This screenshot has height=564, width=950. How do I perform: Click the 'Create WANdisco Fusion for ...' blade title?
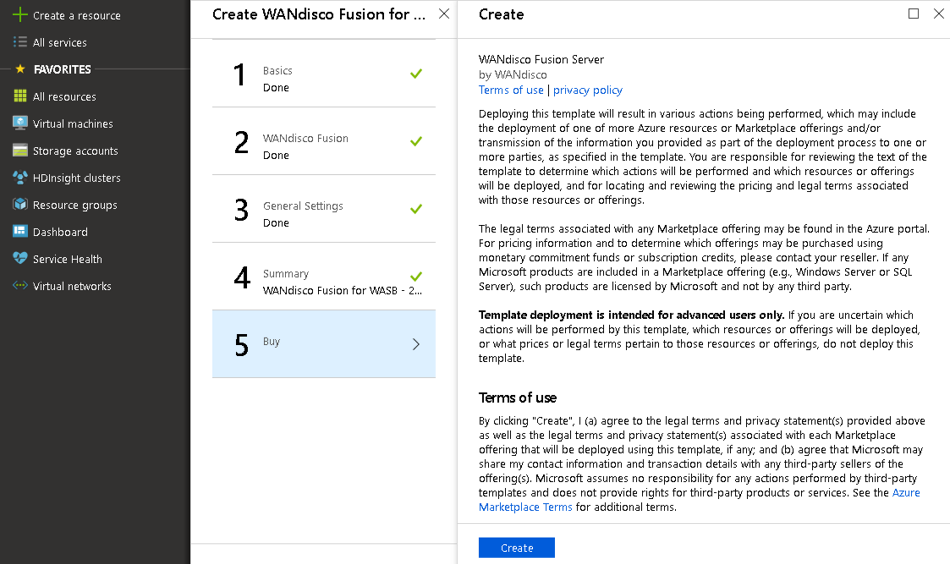pos(319,14)
